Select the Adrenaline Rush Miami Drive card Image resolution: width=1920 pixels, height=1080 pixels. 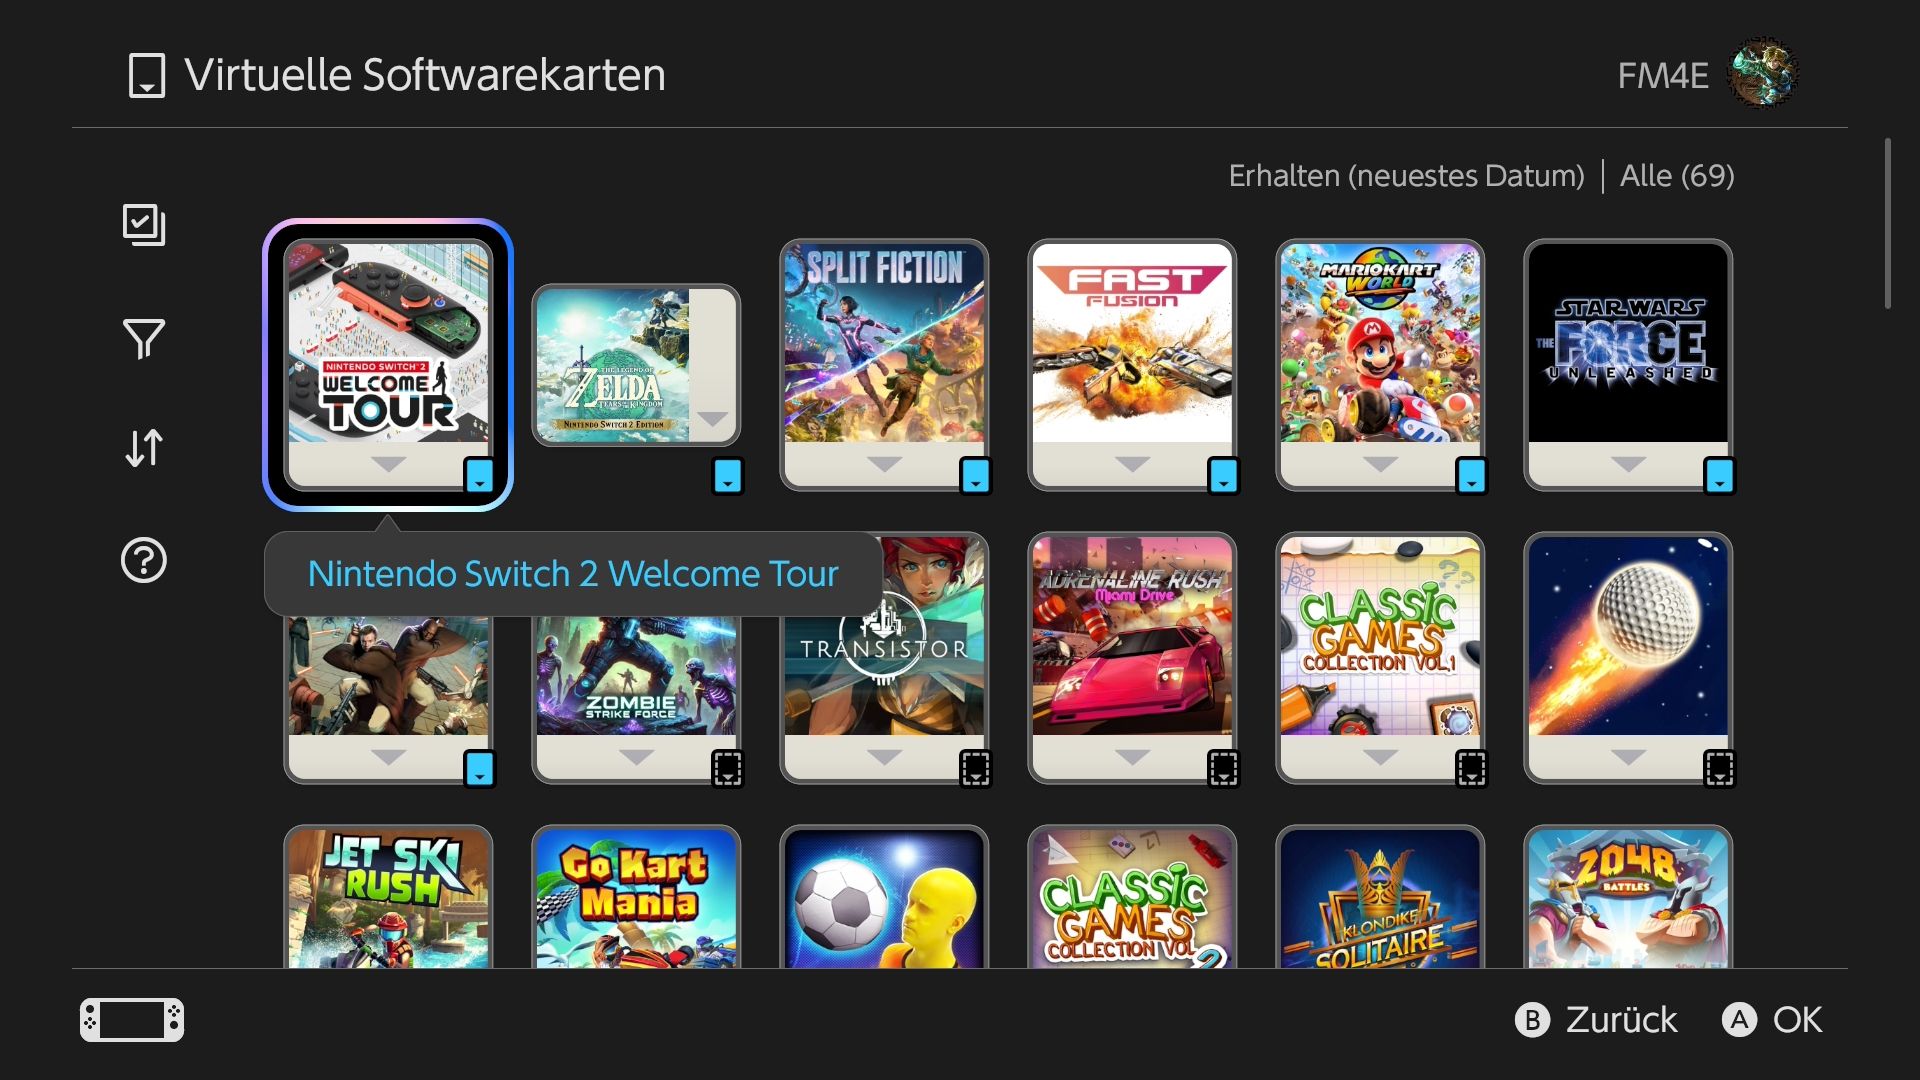pos(1133,658)
